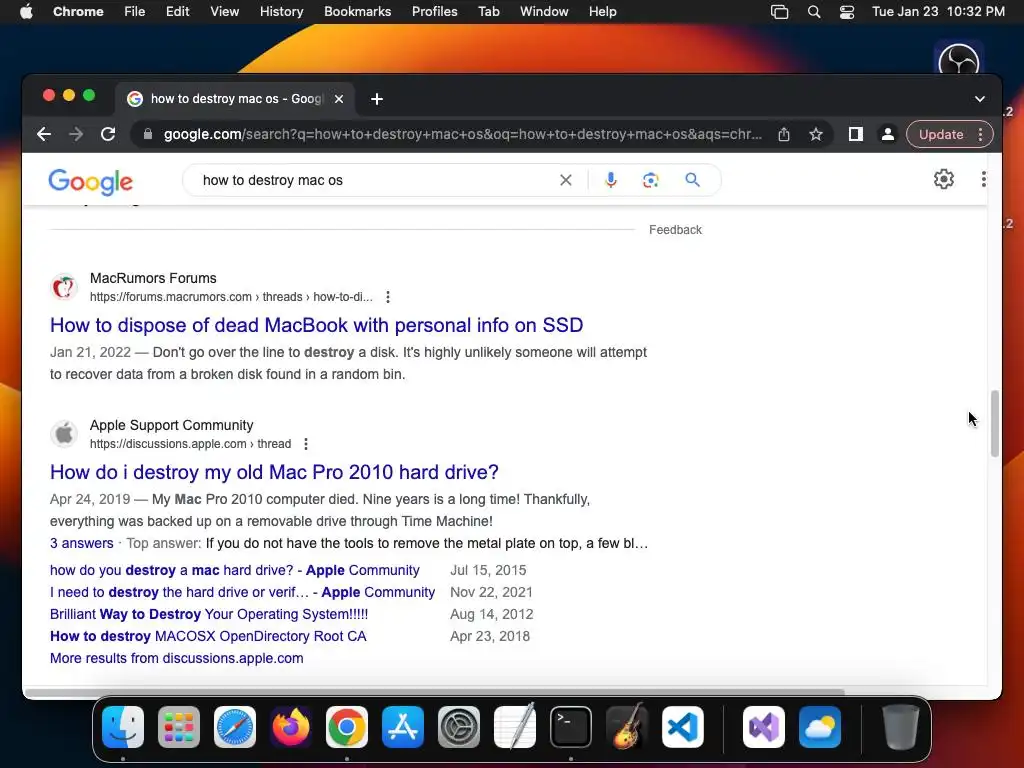Click 'More results from discussions.apple.com'
The width and height of the screenshot is (1024, 768).
pos(176,658)
